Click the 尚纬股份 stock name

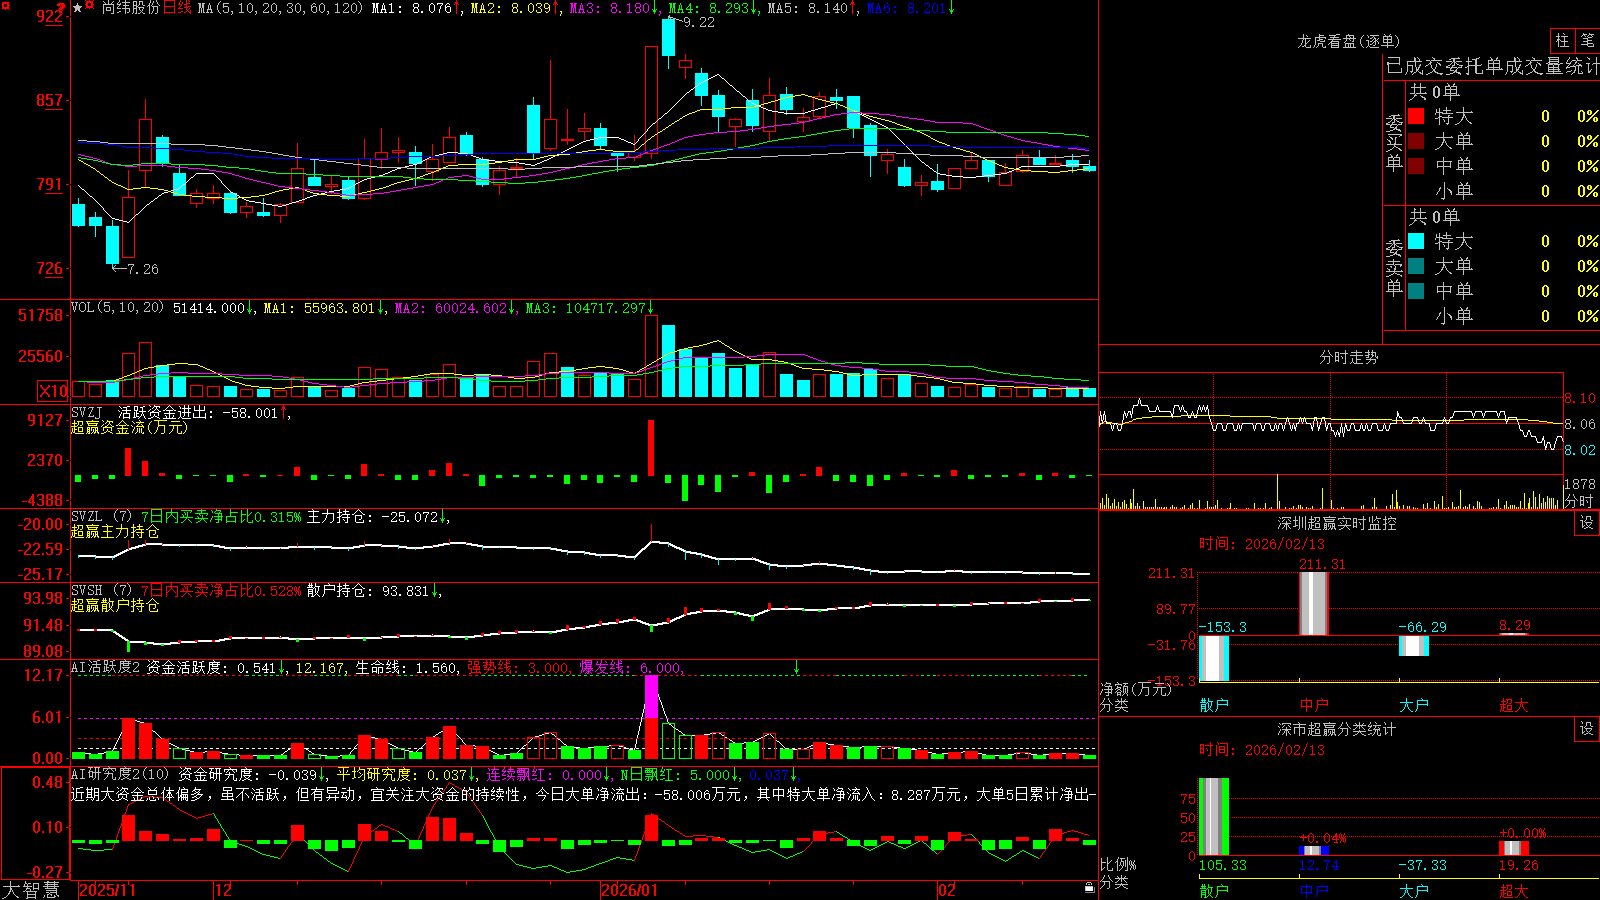(131, 8)
